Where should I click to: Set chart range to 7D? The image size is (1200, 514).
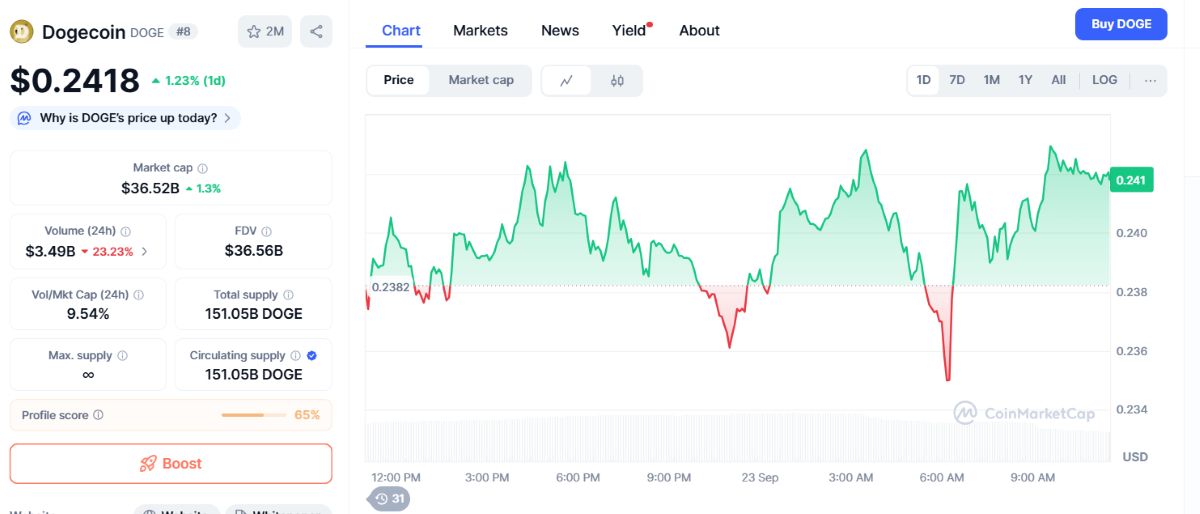tap(957, 80)
